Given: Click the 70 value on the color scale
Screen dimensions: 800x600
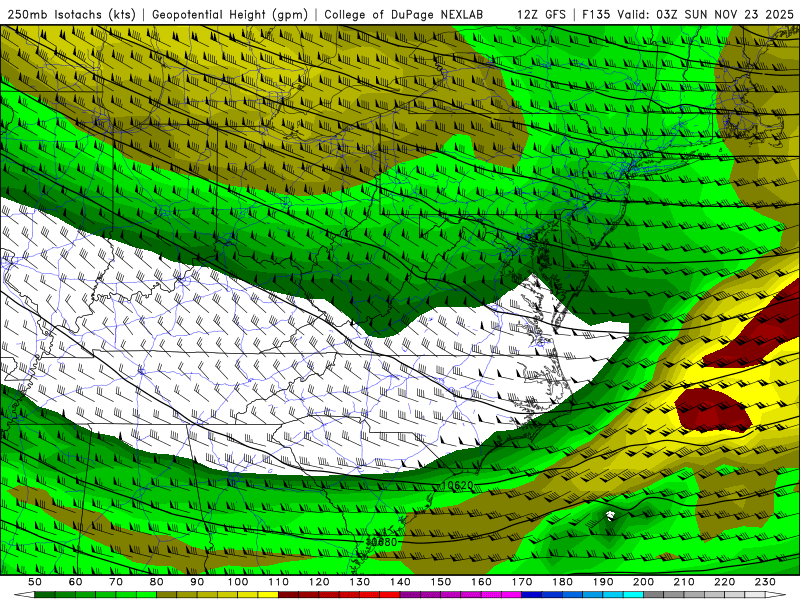Looking at the screenshot, I should coord(116,582).
